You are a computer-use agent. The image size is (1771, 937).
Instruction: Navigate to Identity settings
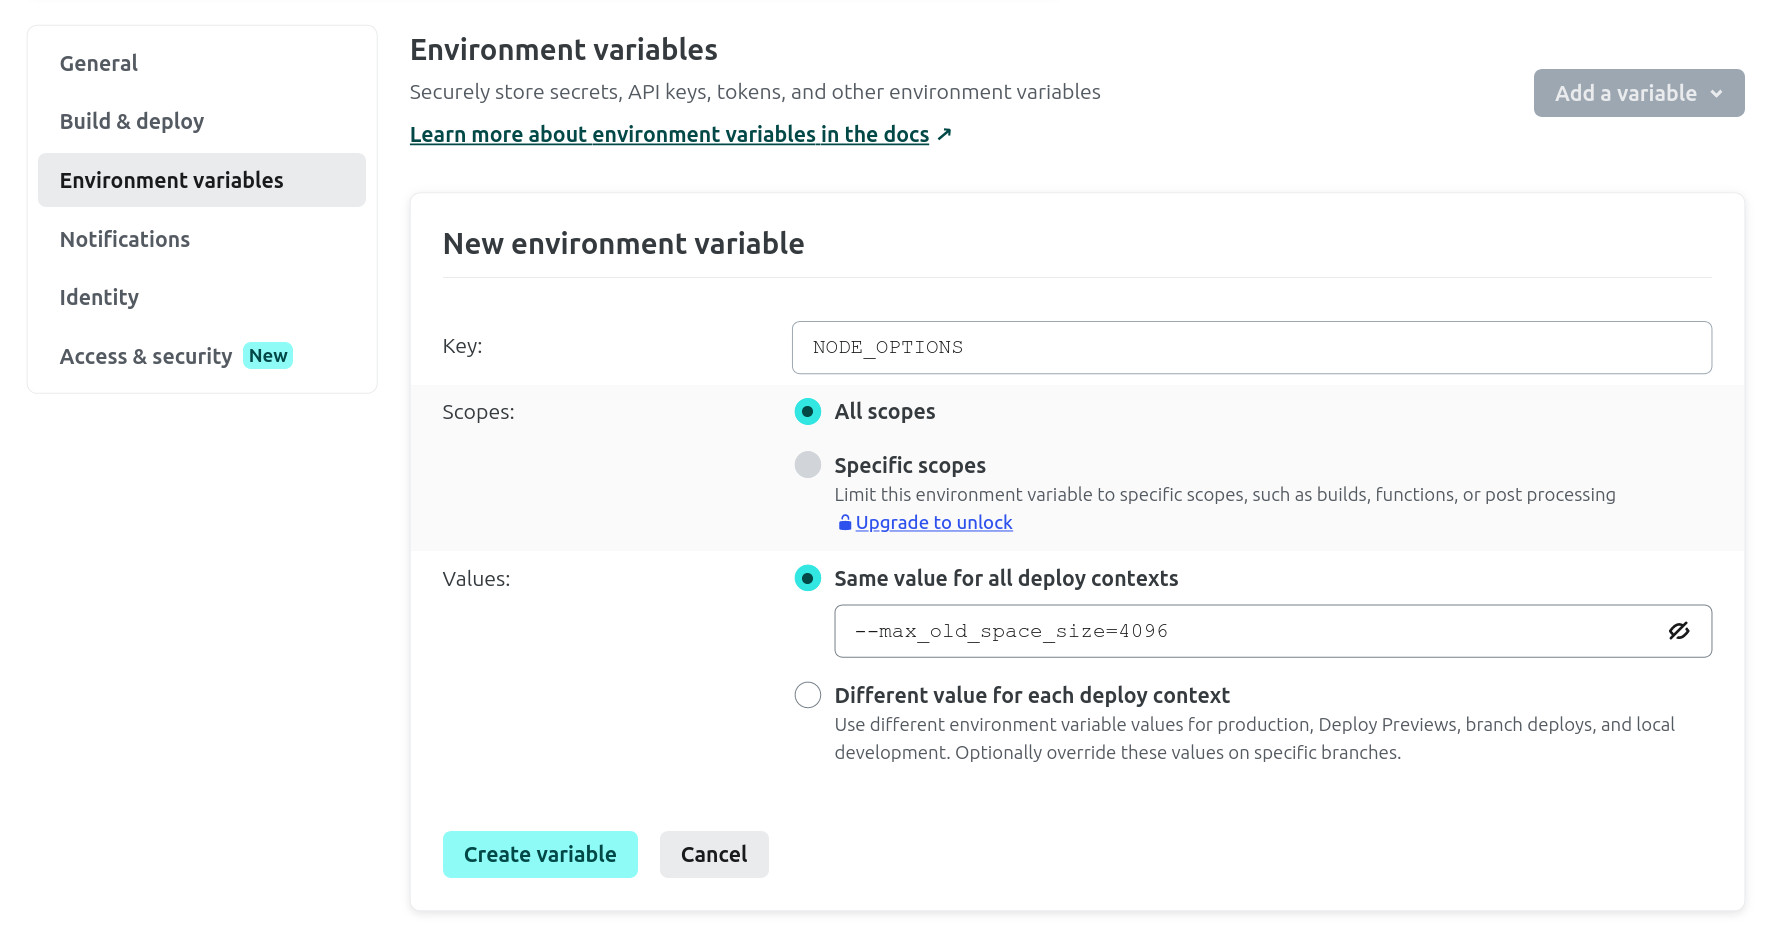(x=99, y=297)
